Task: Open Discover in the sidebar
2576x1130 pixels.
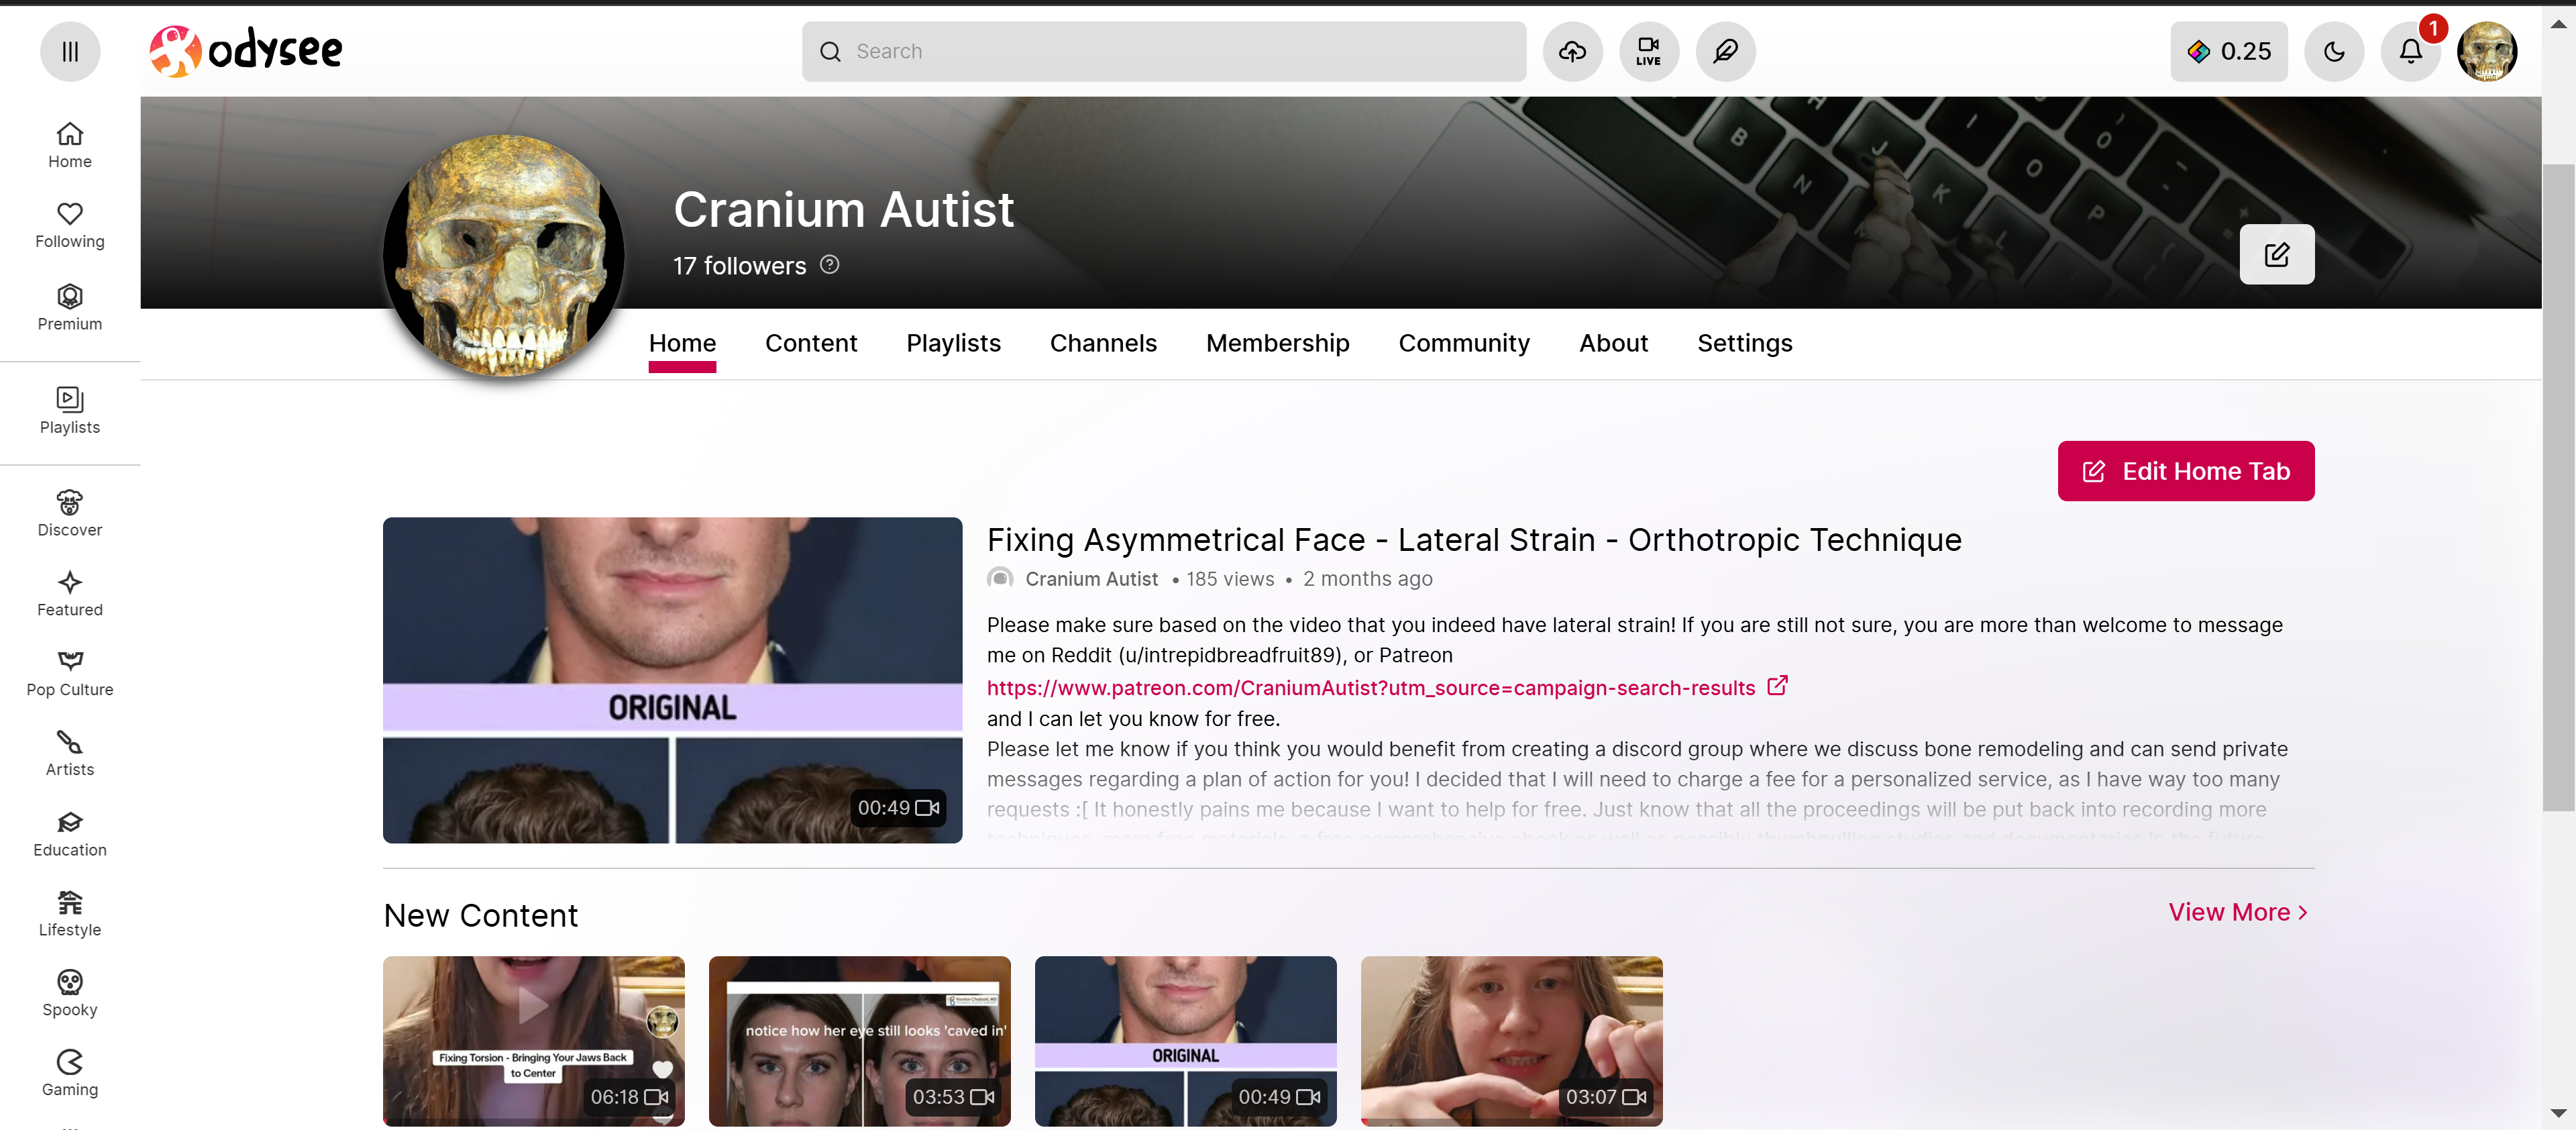Action: pos(70,513)
